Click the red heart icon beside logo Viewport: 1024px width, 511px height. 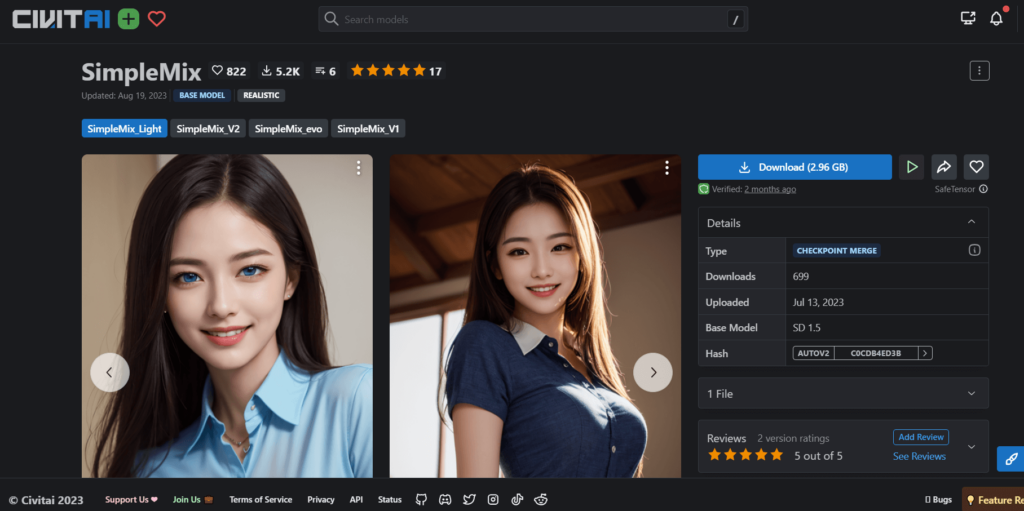tap(157, 19)
